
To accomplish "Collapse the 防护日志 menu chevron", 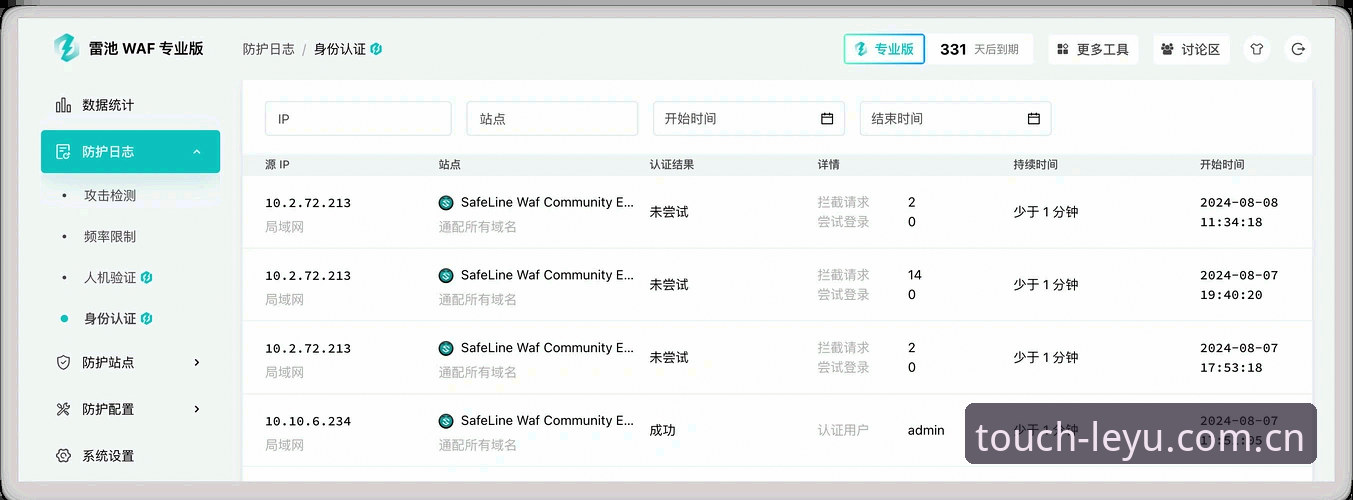I will (197, 152).
